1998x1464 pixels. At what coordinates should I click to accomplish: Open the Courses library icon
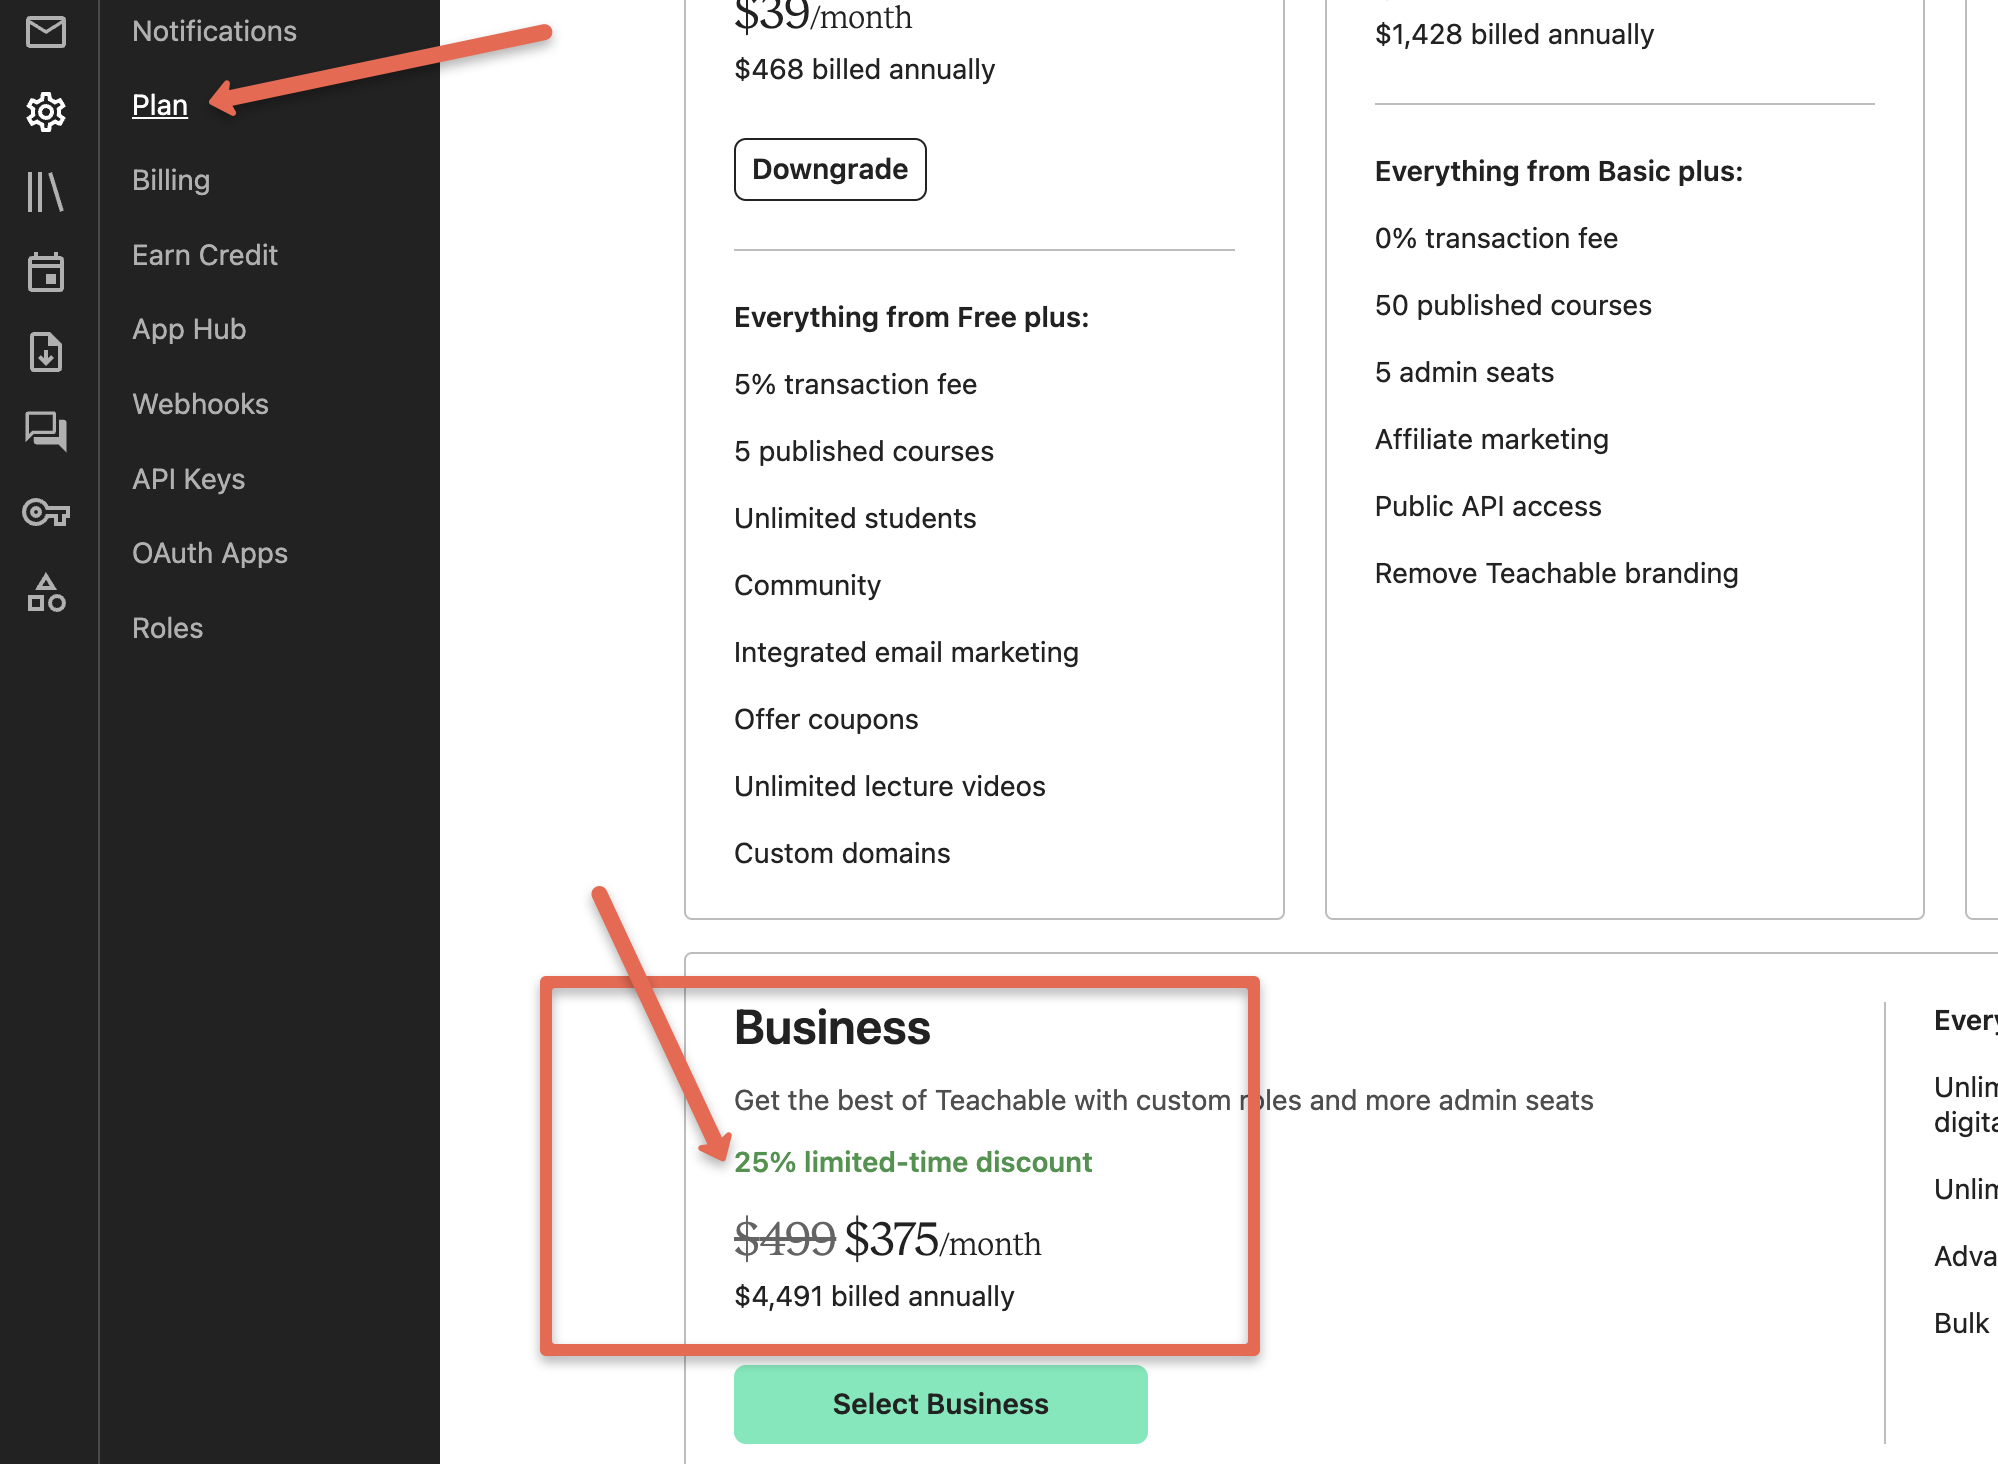tap(46, 191)
